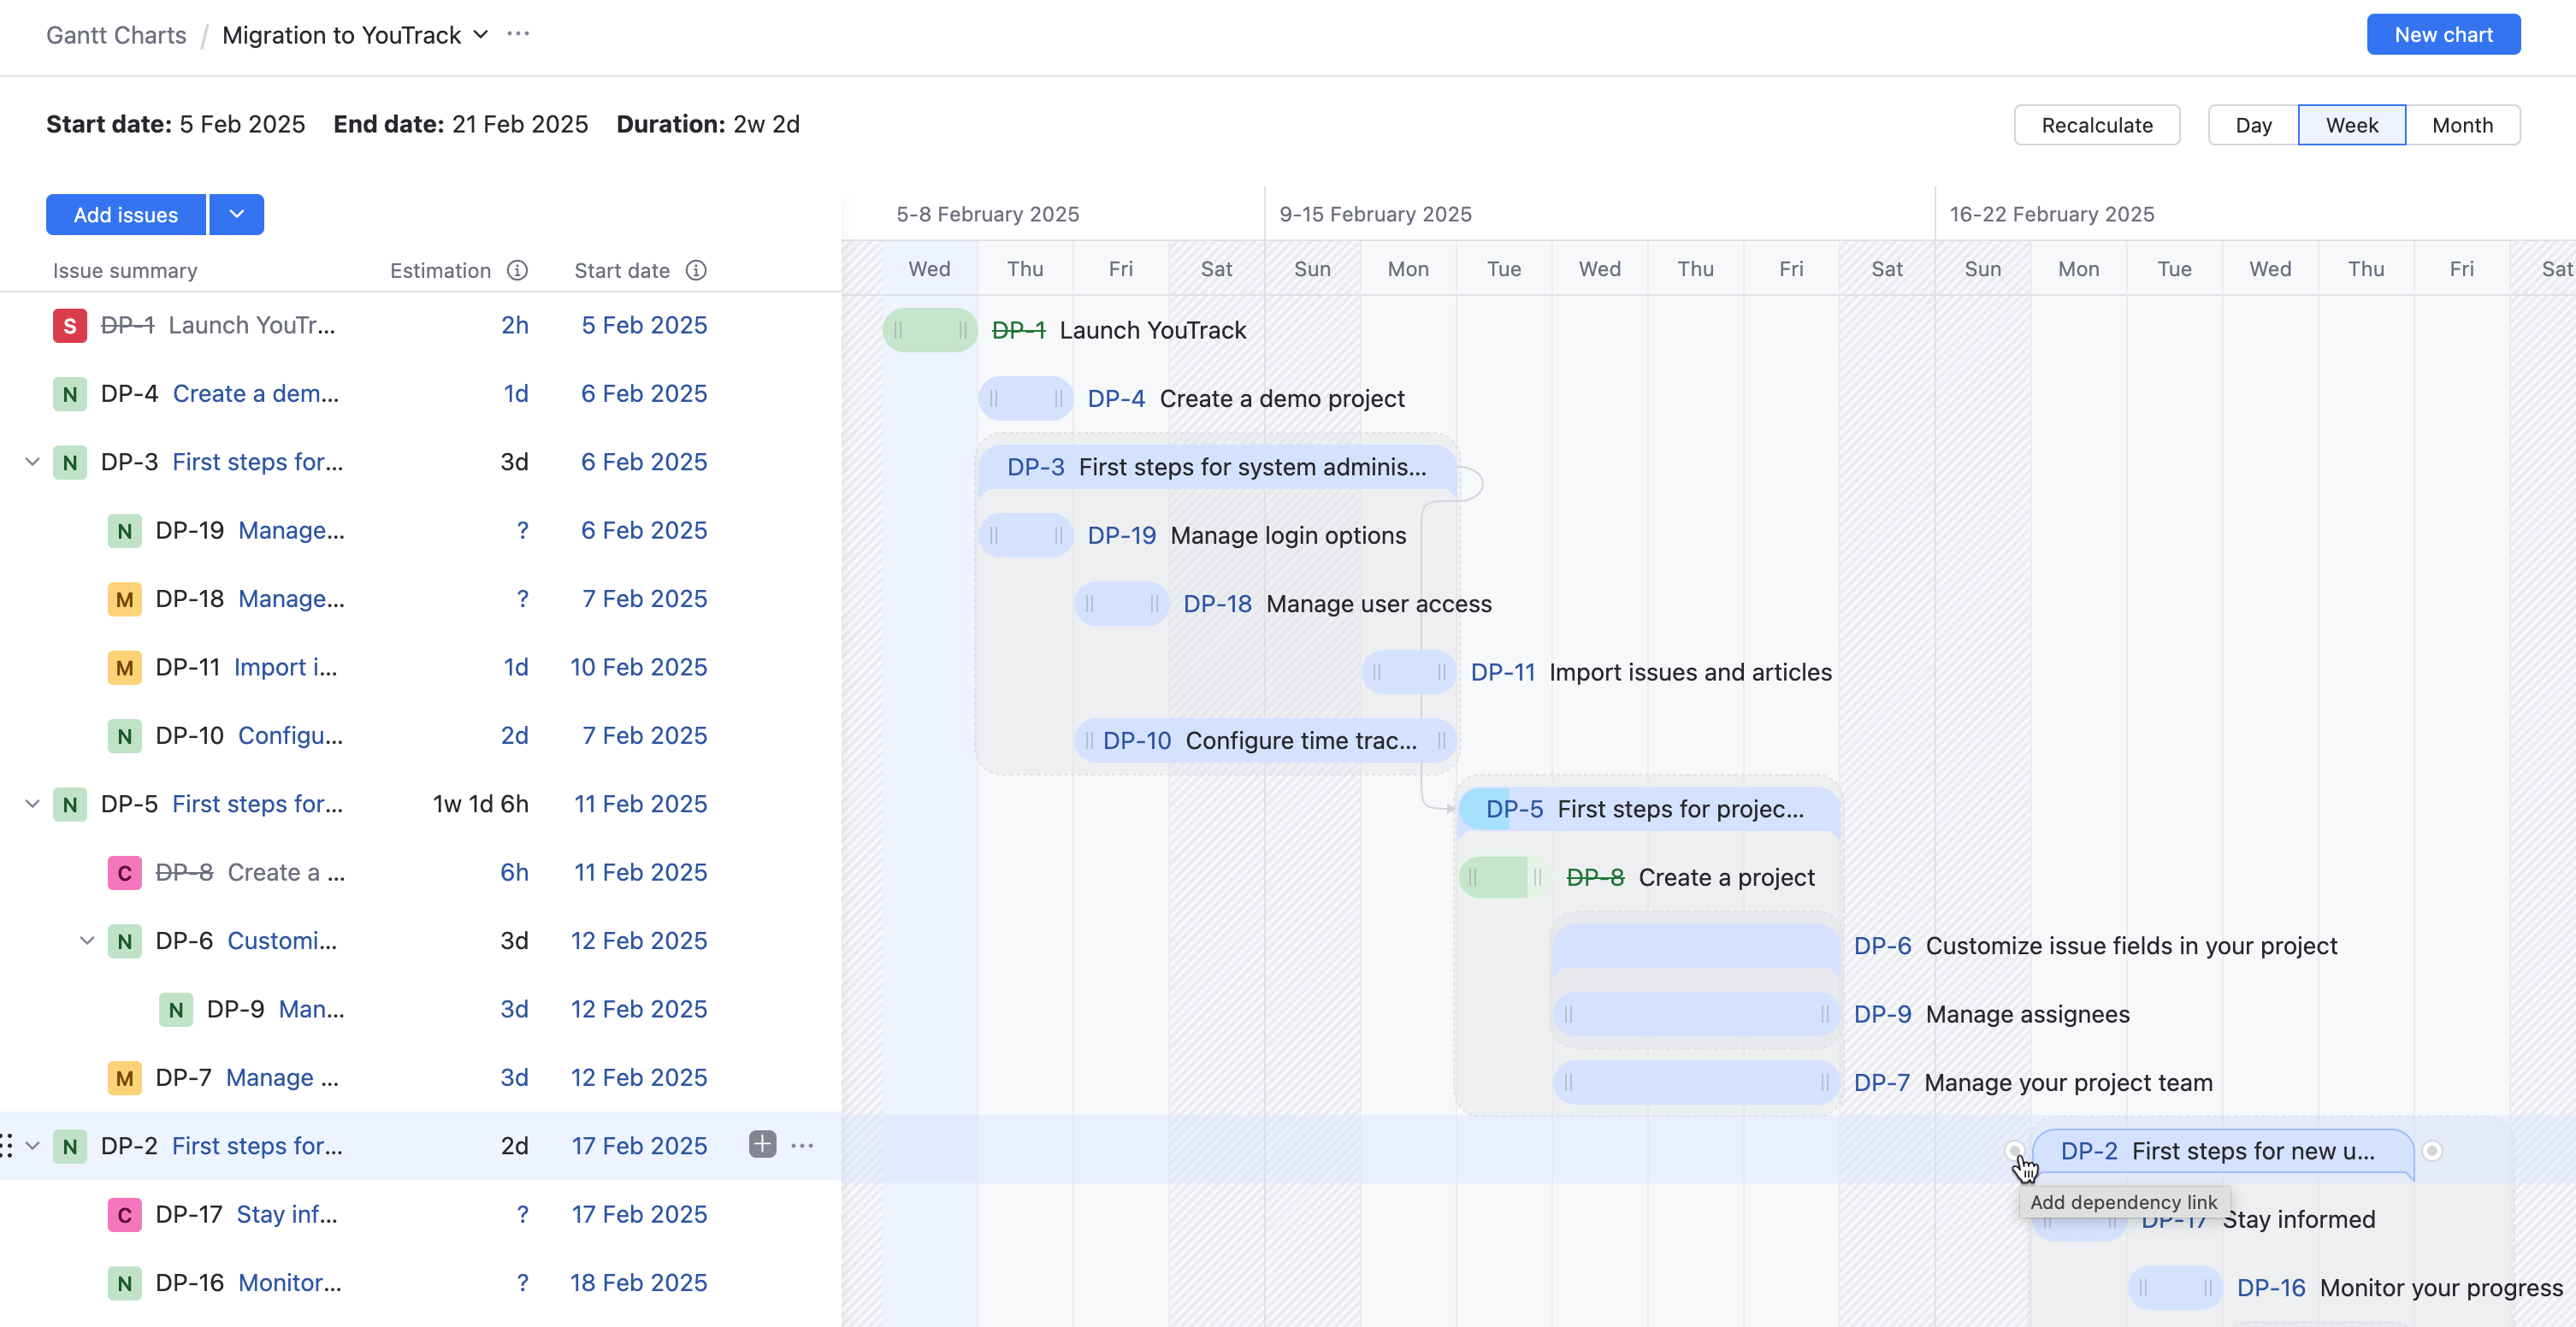This screenshot has height=1327, width=2576.
Task: Click the C state badge for DP-8
Action: [x=124, y=873]
